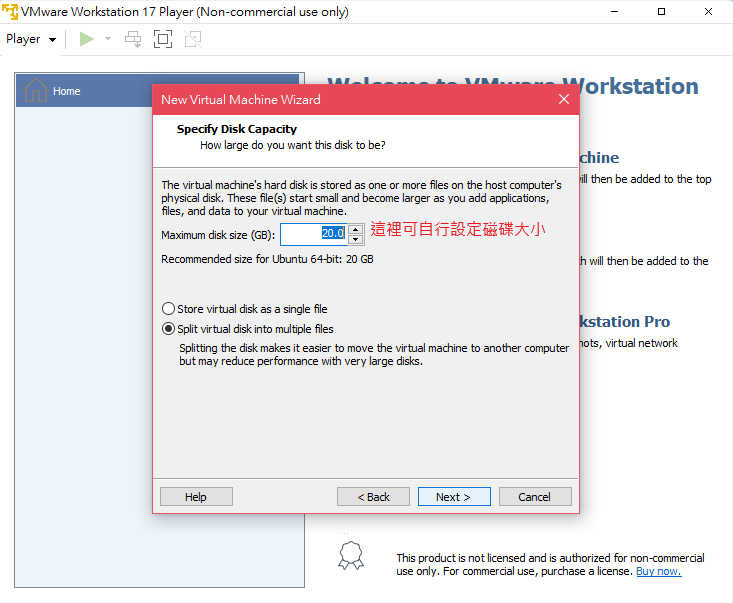Click the Specify Disk Capacity heading
The width and height of the screenshot is (733, 603).
point(237,129)
